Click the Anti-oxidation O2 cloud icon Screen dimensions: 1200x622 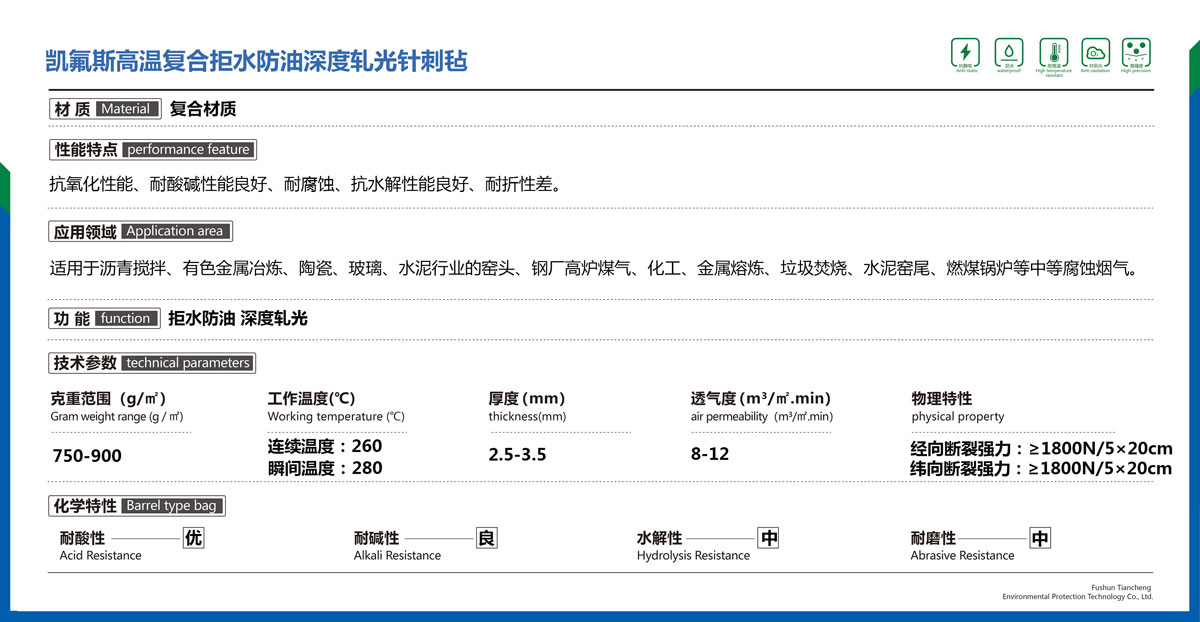(1095, 52)
